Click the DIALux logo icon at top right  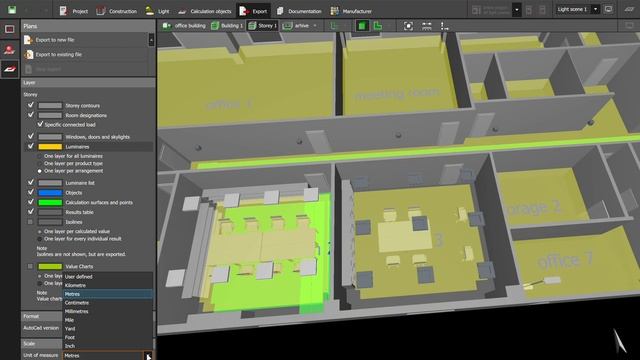click(x=629, y=9)
